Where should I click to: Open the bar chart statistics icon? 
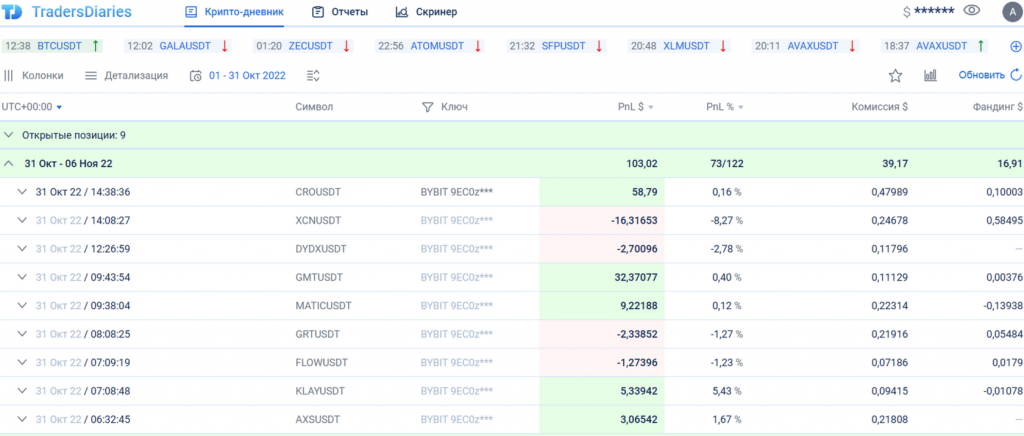click(930, 75)
